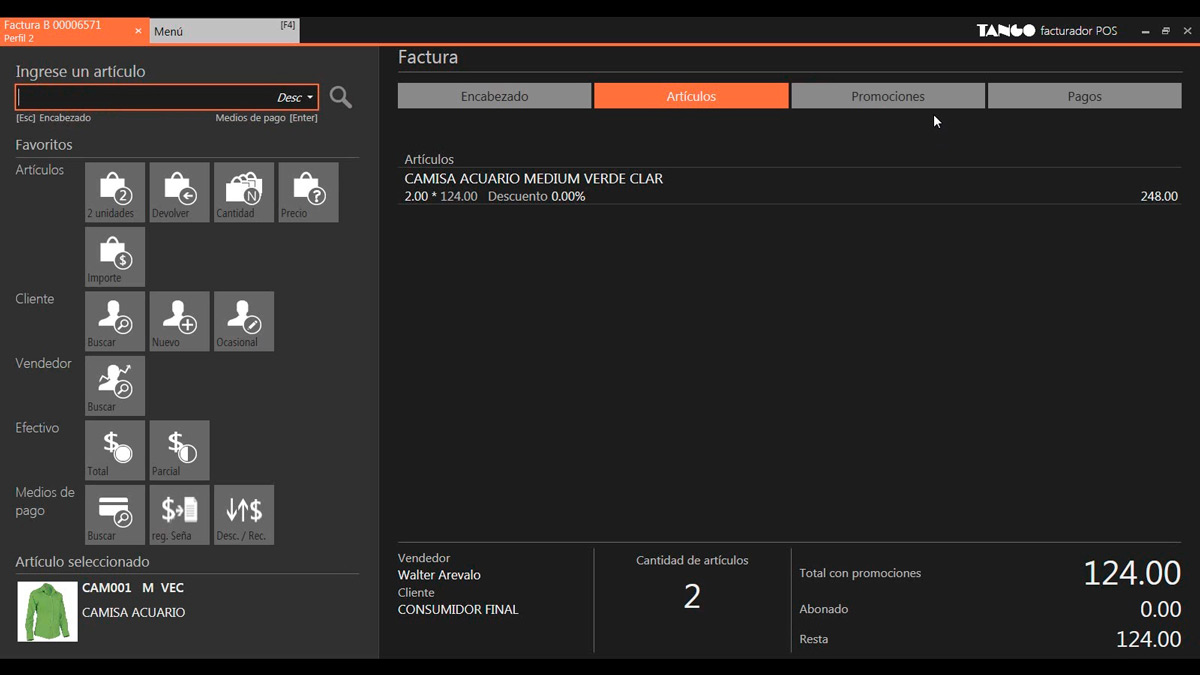This screenshot has height=675, width=1200.
Task: Expand the Desc search type dropdown
Action: [296, 98]
